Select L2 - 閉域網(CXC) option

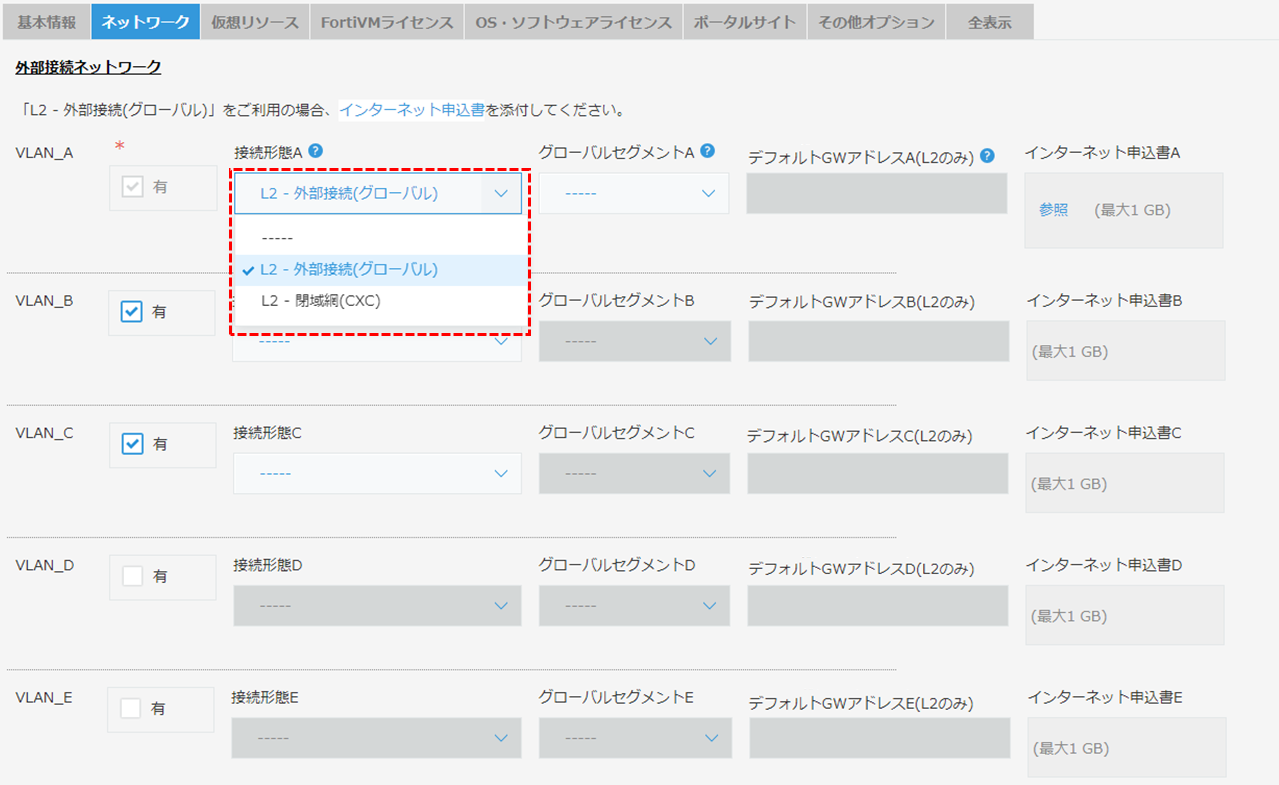click(x=379, y=300)
